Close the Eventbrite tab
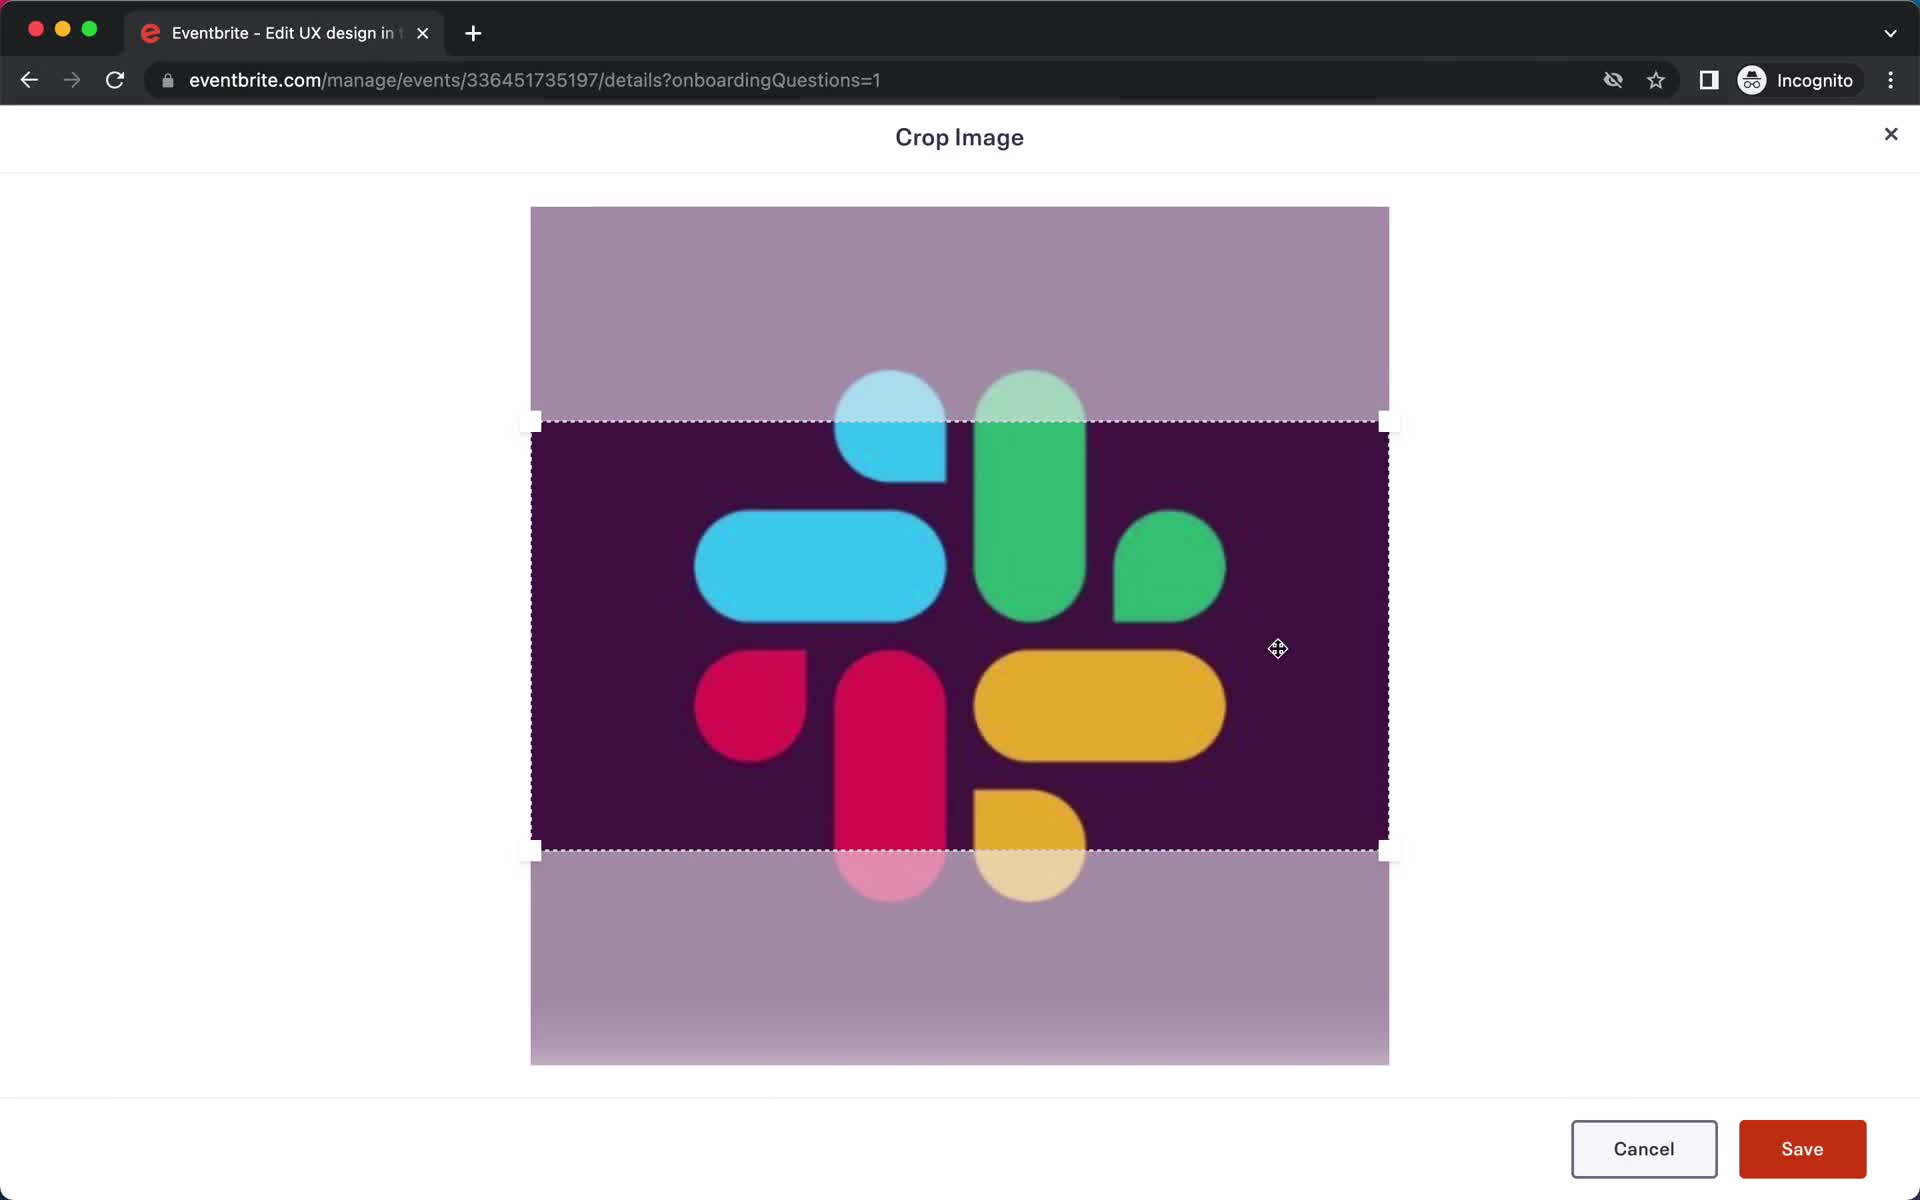The width and height of the screenshot is (1920, 1200). 423,33
